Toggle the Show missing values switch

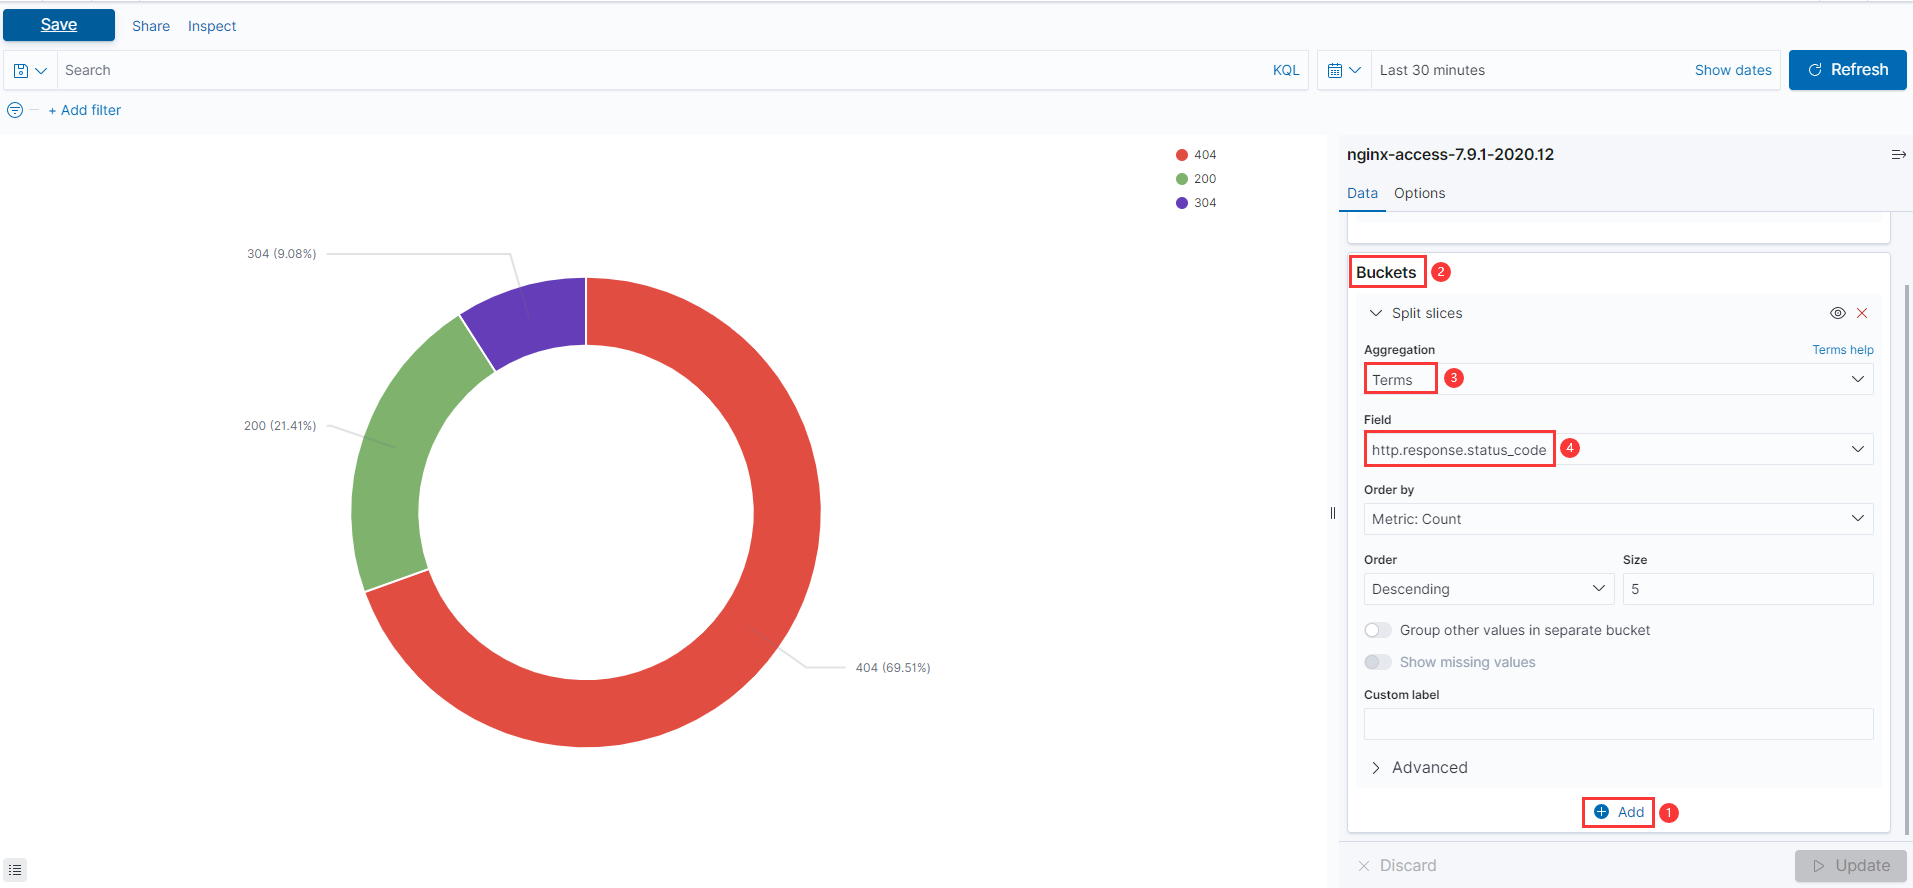1378,662
